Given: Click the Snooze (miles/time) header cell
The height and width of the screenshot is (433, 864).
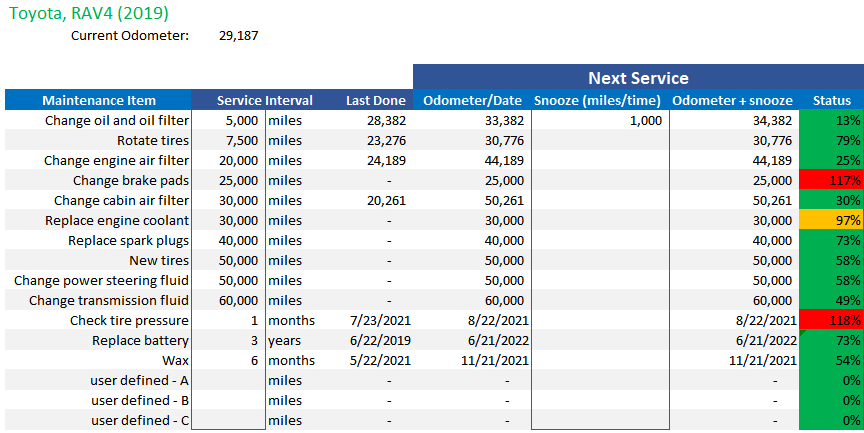Looking at the screenshot, I should pos(597,100).
